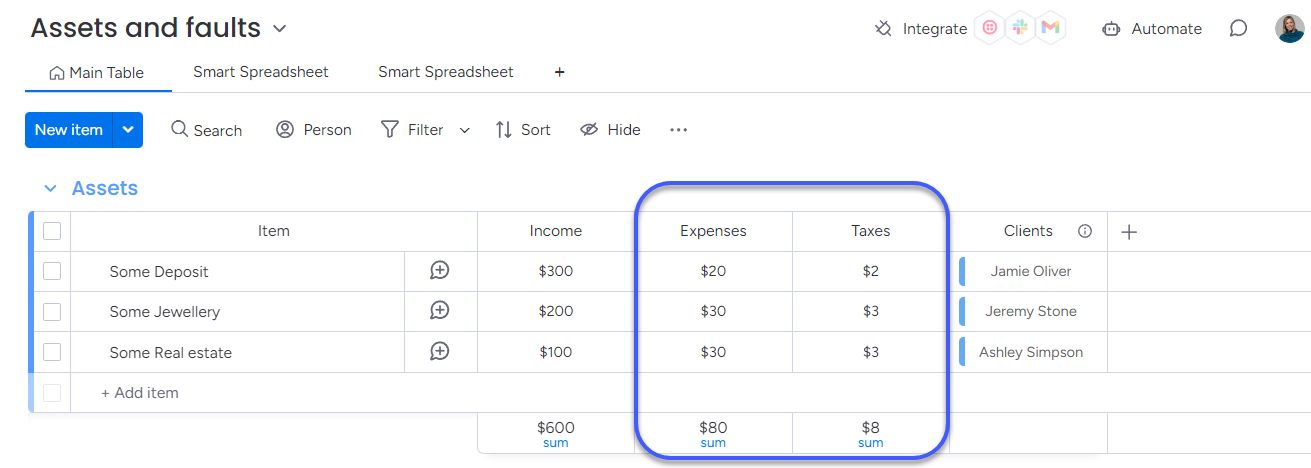Open conversation for Some Jewellery row
Image resolution: width=1311 pixels, height=468 pixels.
(x=440, y=311)
